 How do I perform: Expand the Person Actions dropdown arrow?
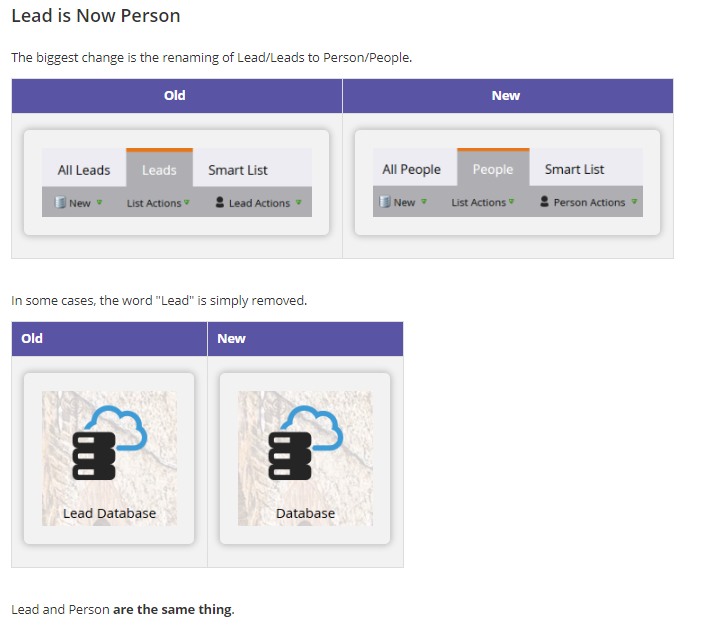(x=634, y=202)
